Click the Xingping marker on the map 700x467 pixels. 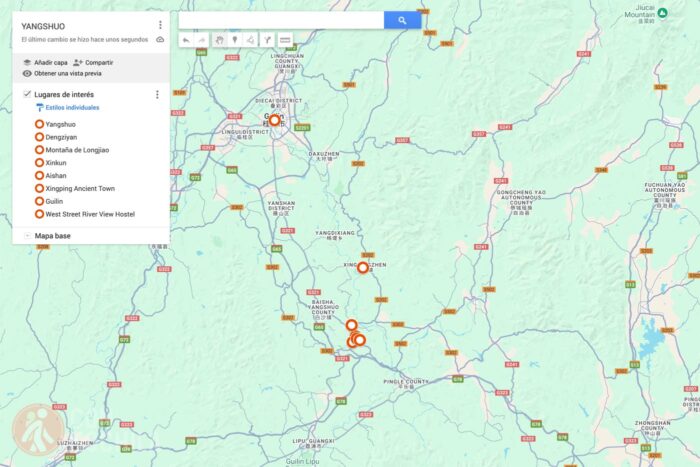tap(362, 267)
